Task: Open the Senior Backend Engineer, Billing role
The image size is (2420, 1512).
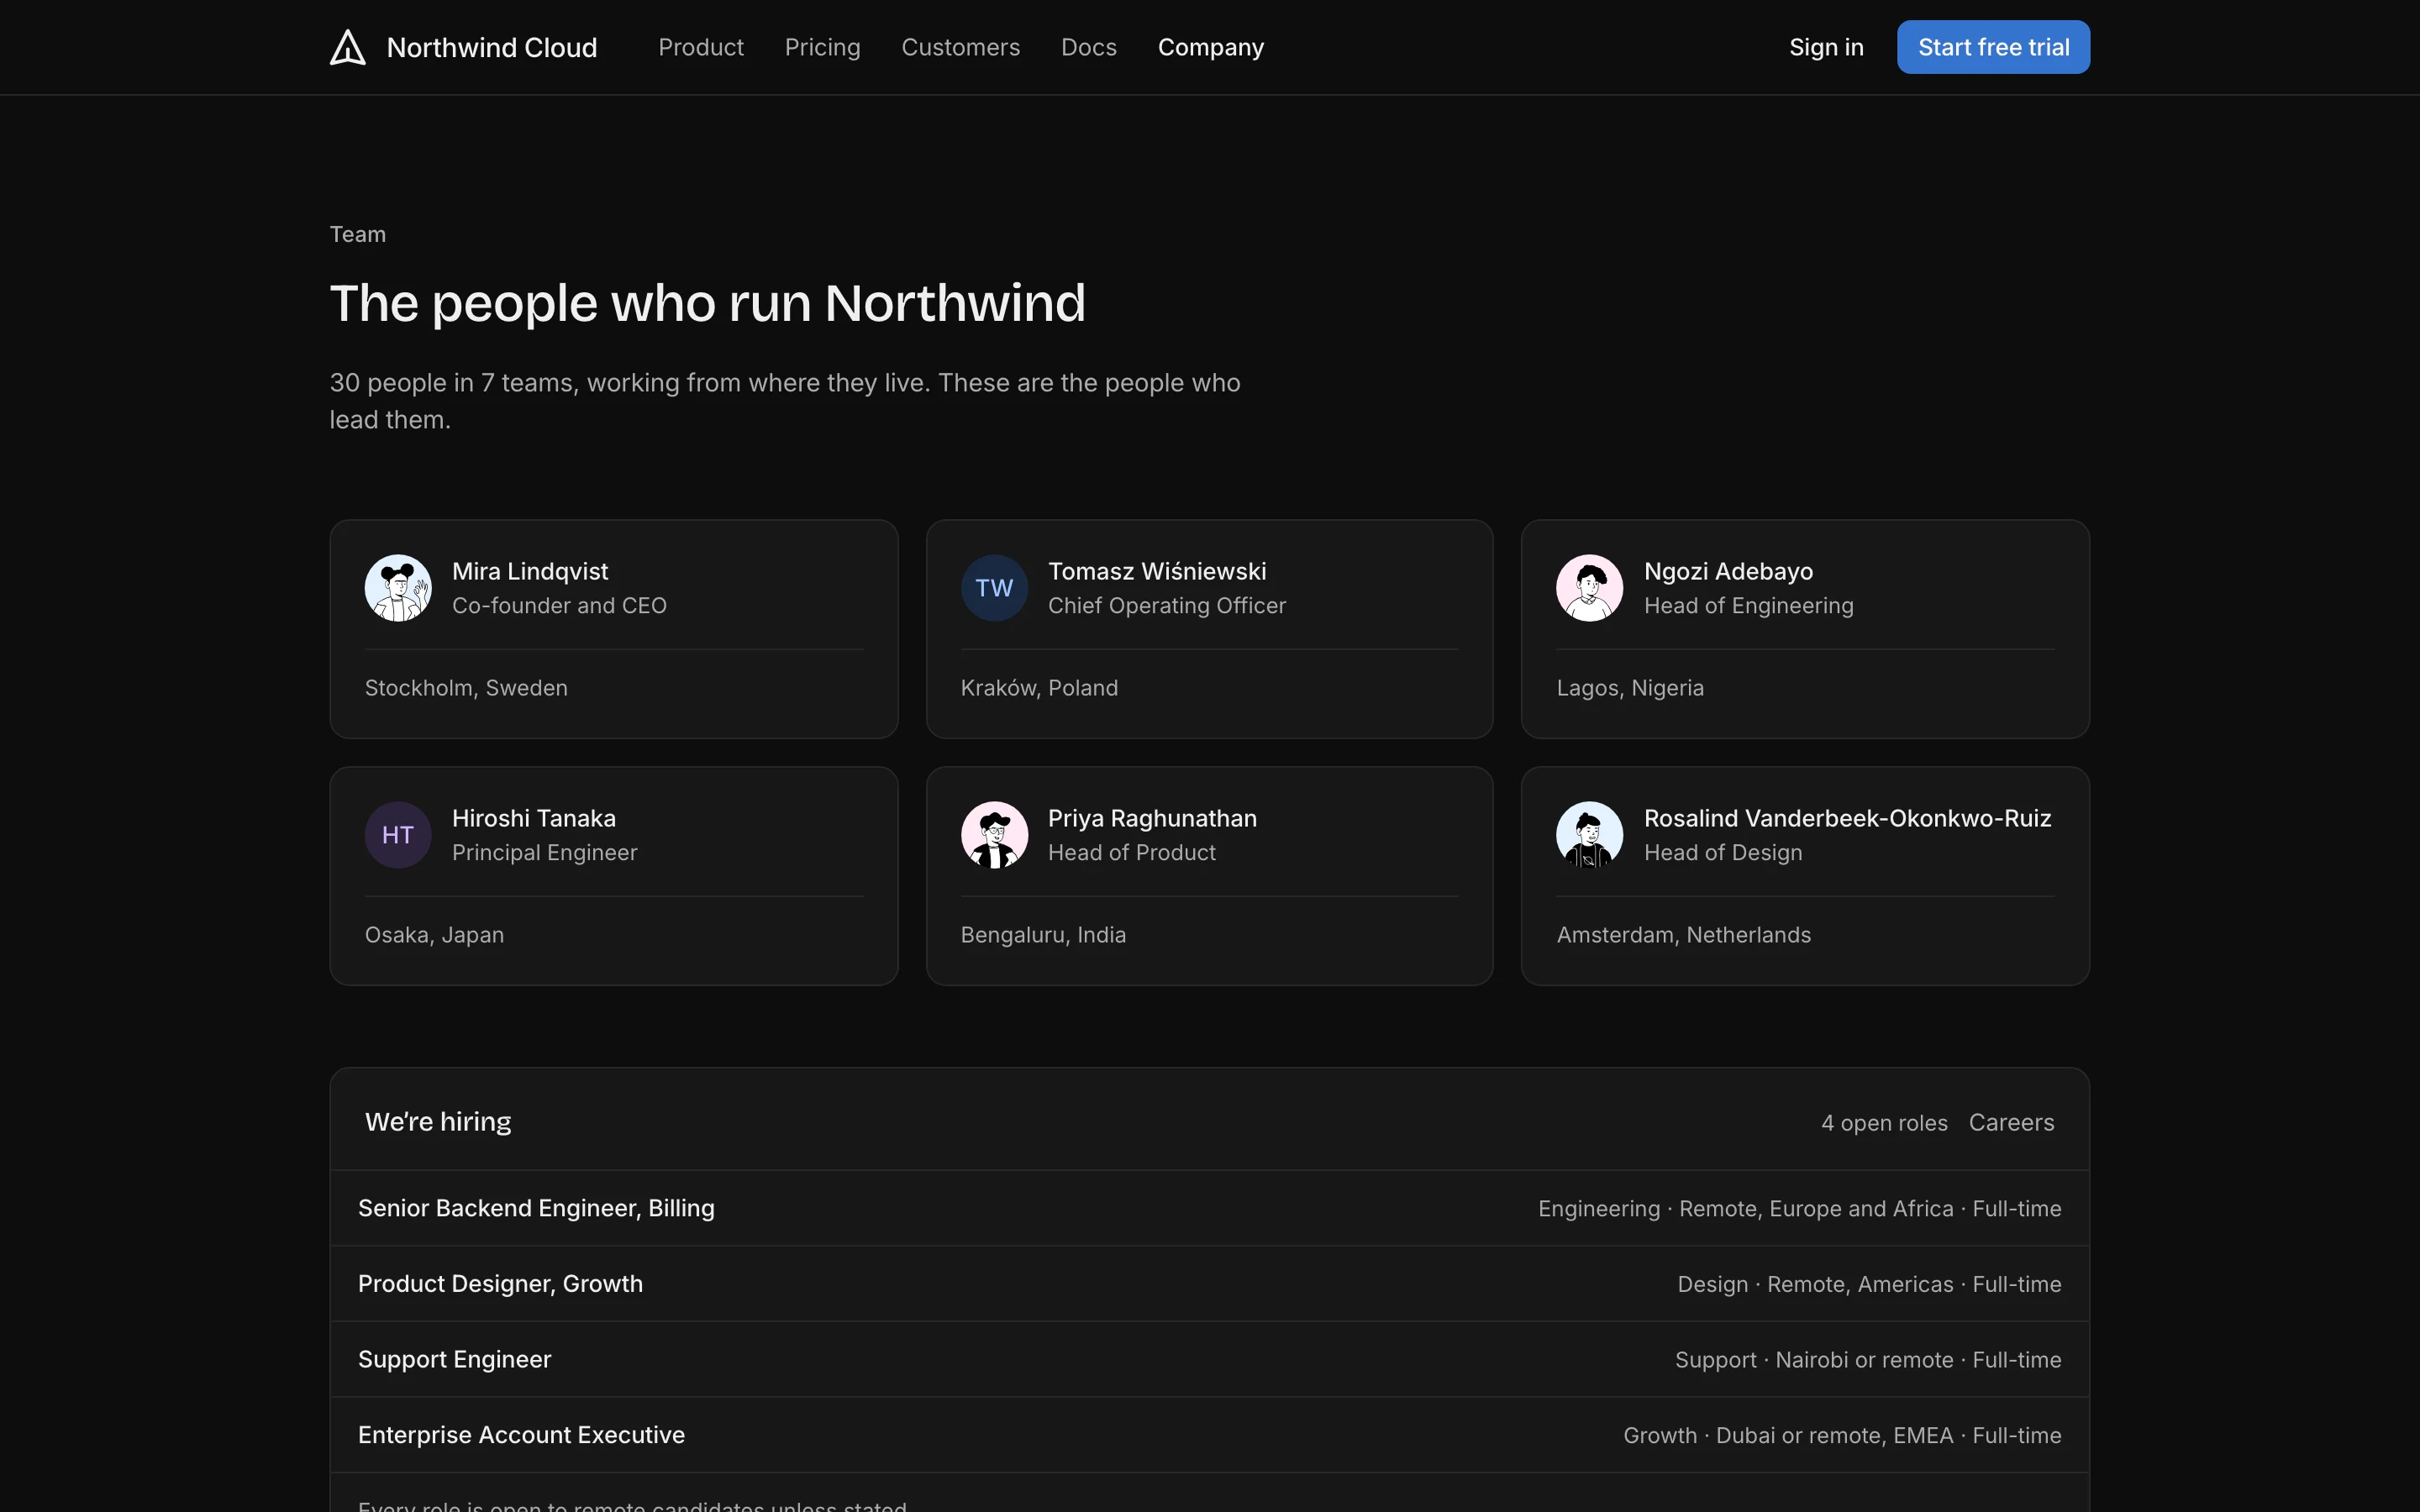Action: (x=1209, y=1208)
